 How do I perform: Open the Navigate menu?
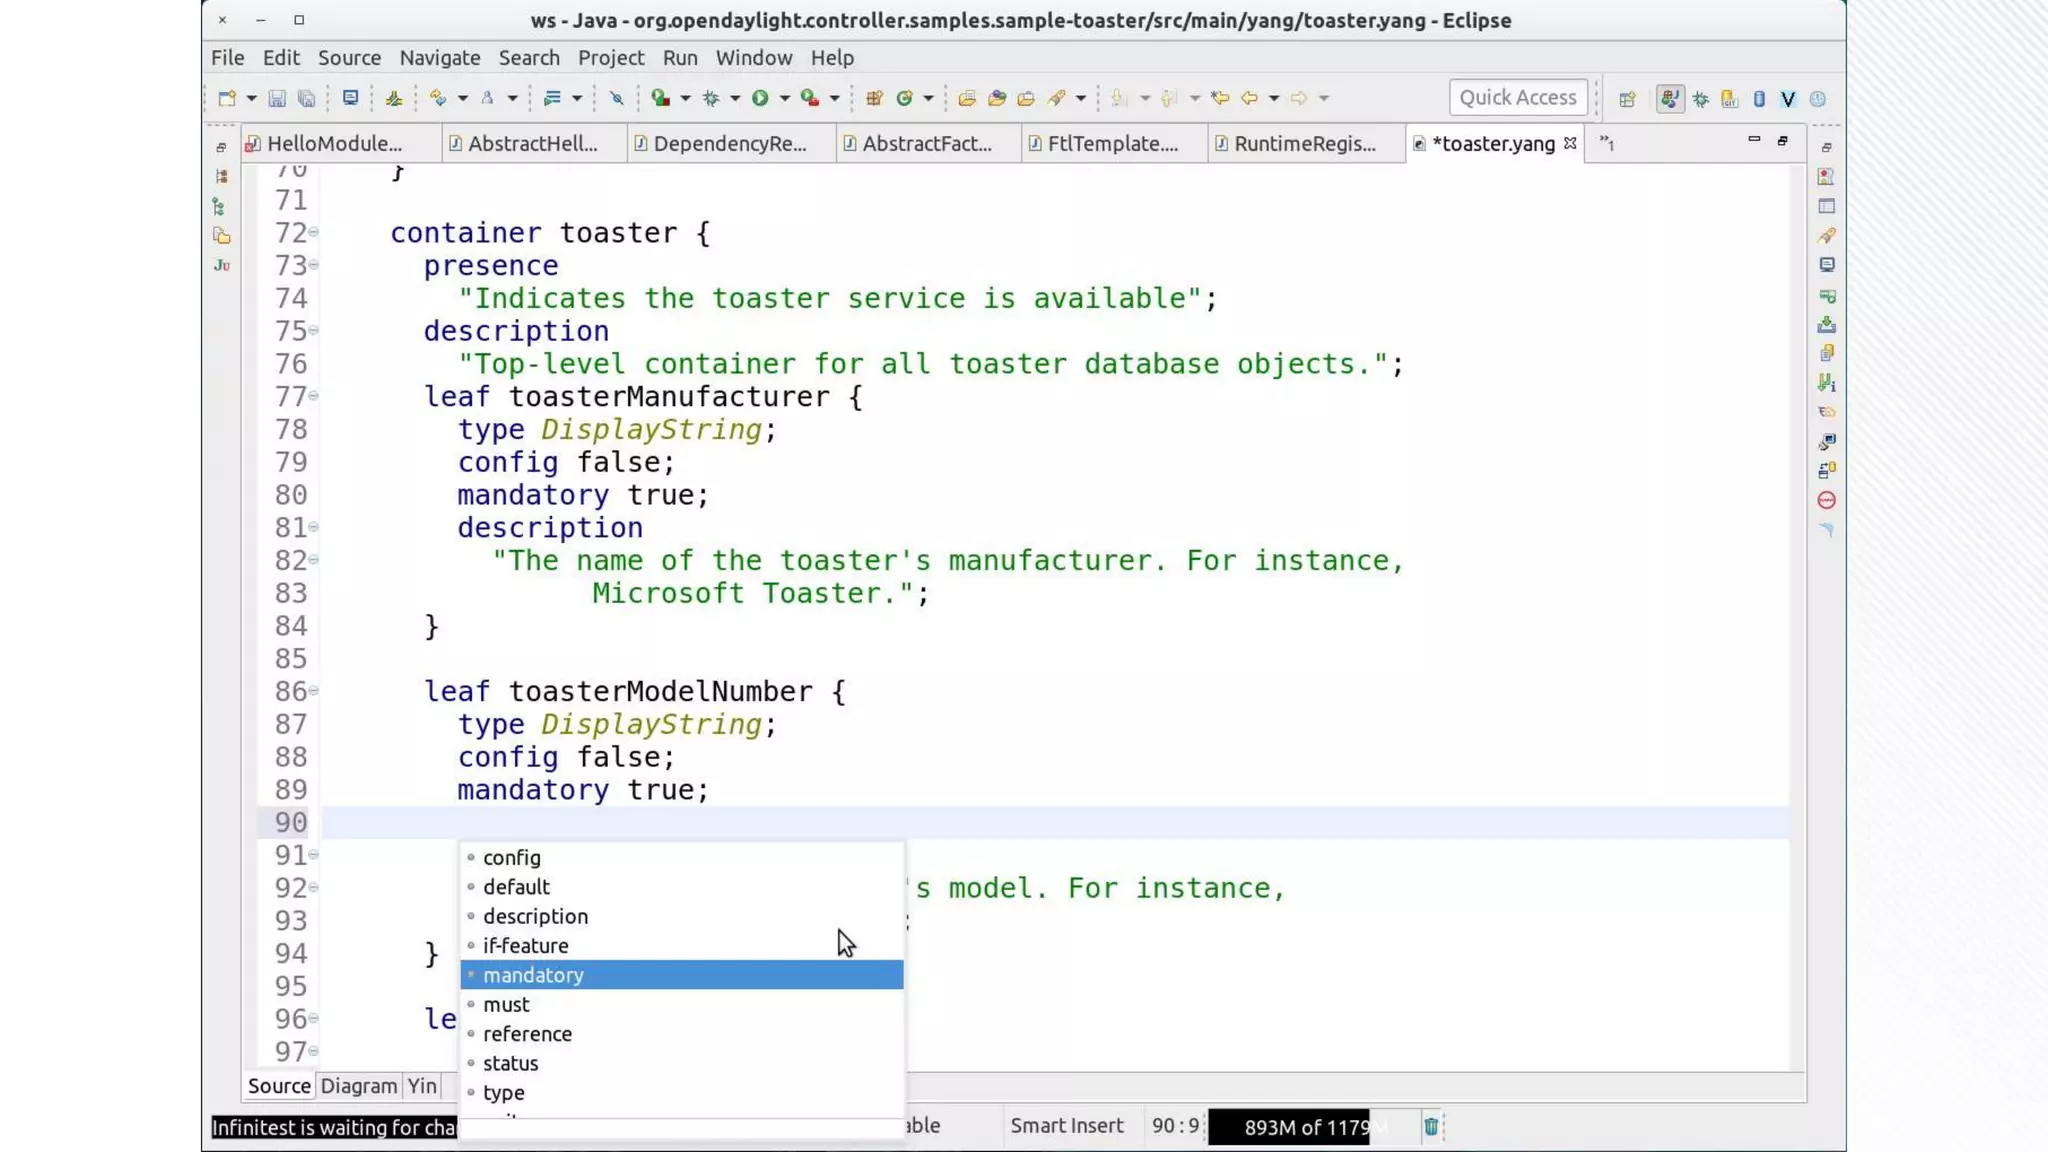(440, 58)
